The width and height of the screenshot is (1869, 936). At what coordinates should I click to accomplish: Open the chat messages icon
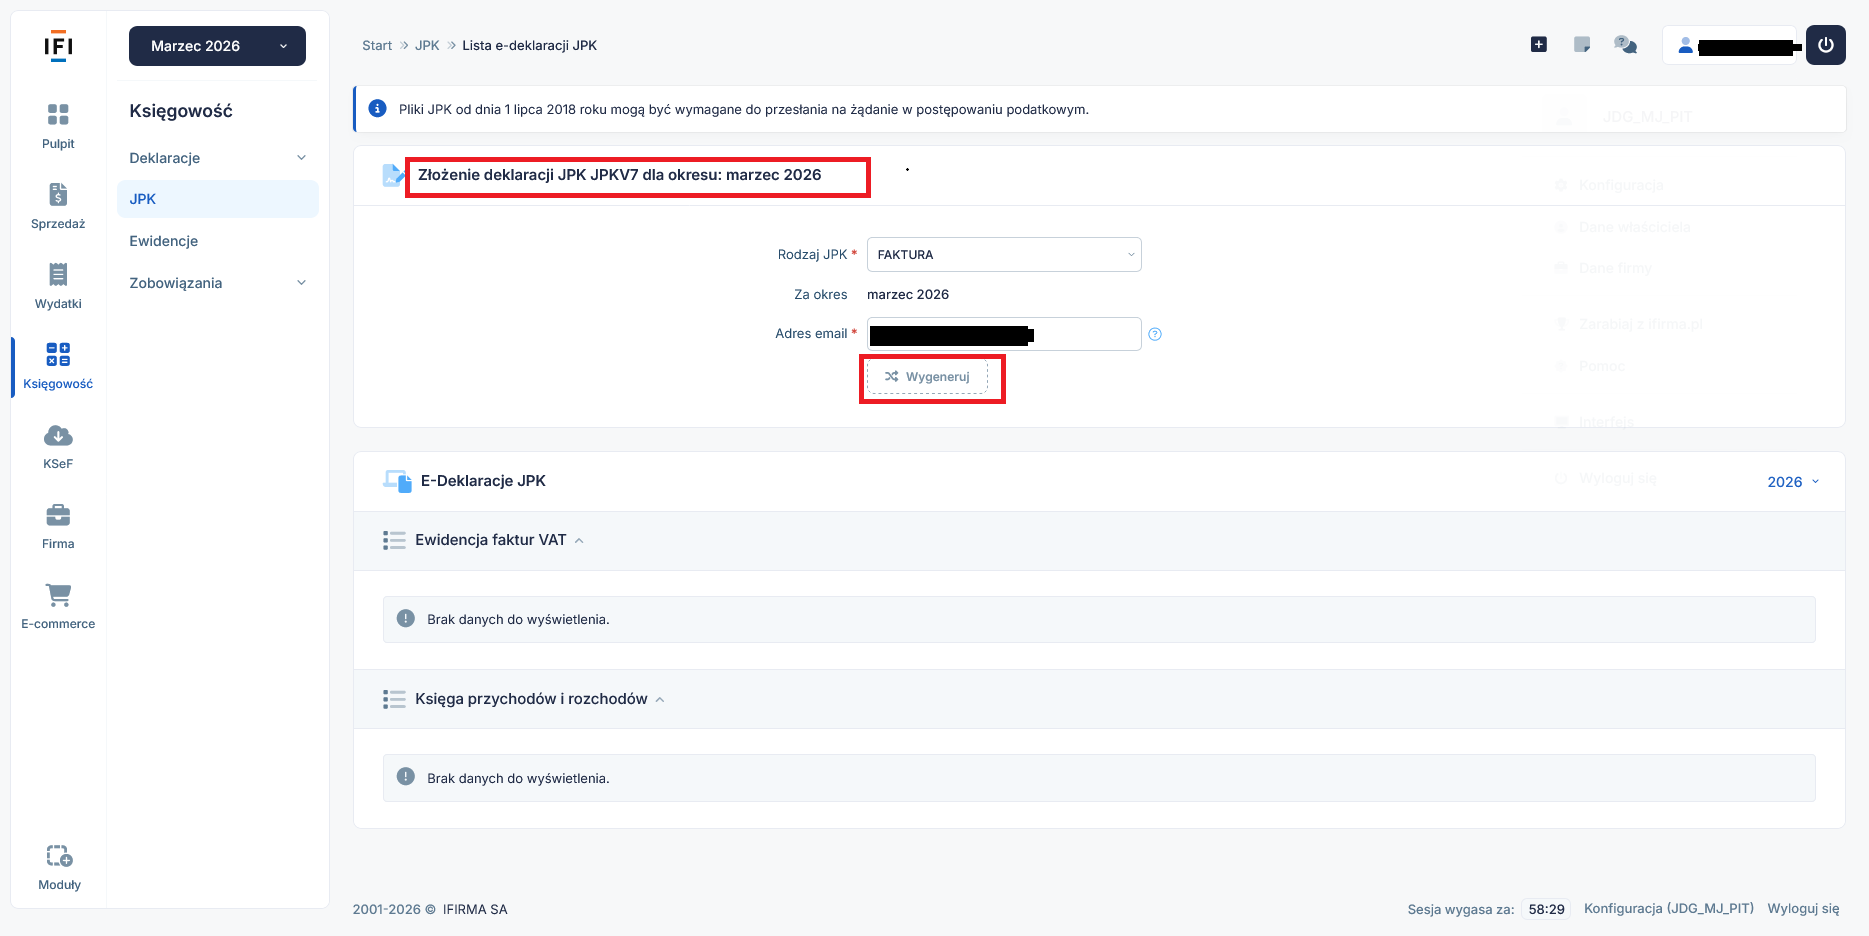tap(1625, 45)
